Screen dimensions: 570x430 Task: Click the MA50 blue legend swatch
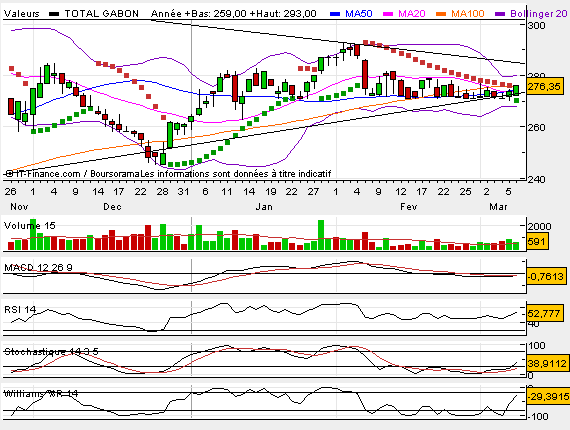click(335, 14)
